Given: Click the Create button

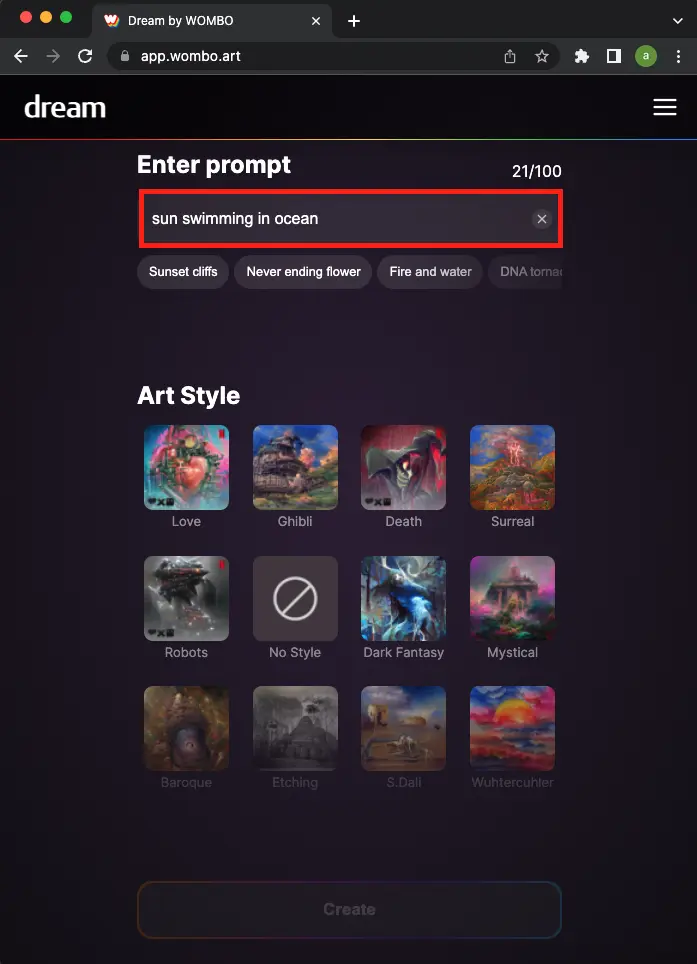Looking at the screenshot, I should [x=349, y=909].
